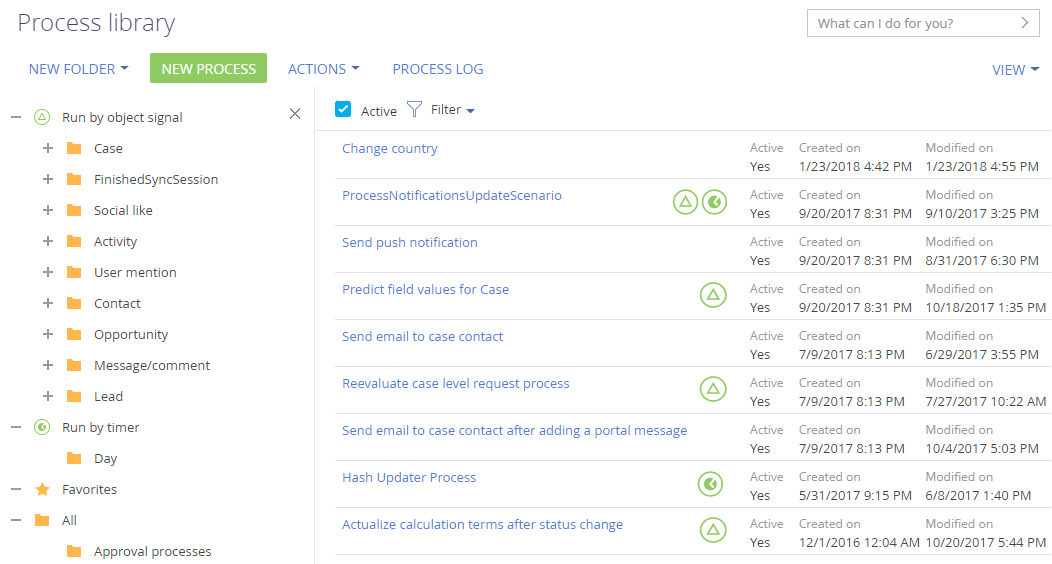Select the Favorites tree item
Image resolution: width=1052 pixels, height=564 pixels.
[89, 490]
